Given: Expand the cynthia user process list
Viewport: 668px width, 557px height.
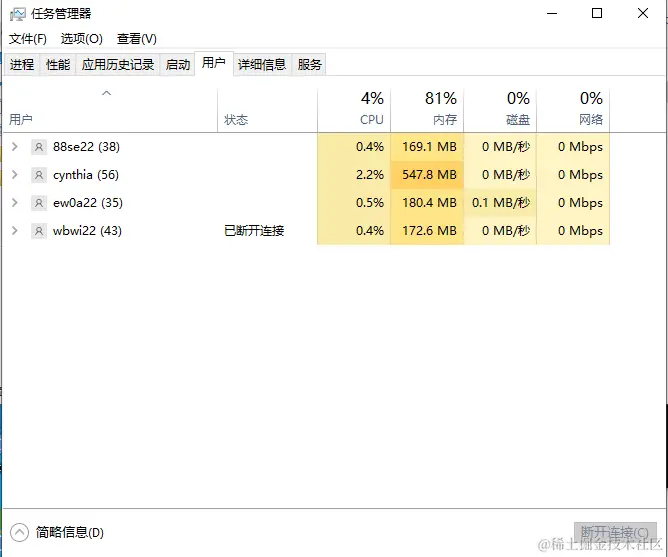Looking at the screenshot, I should (15, 174).
